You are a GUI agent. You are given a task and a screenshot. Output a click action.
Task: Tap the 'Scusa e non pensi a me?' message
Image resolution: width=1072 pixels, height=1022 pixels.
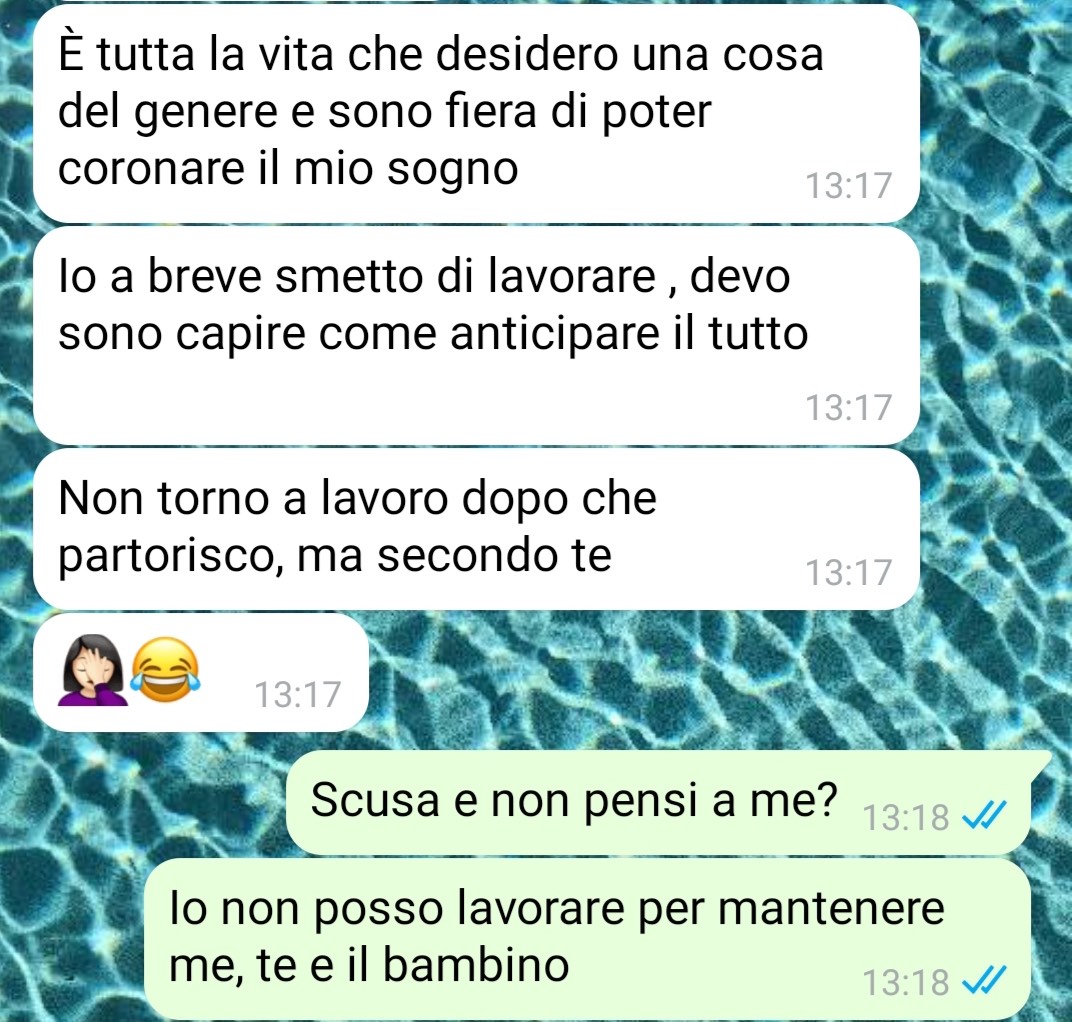(660, 801)
